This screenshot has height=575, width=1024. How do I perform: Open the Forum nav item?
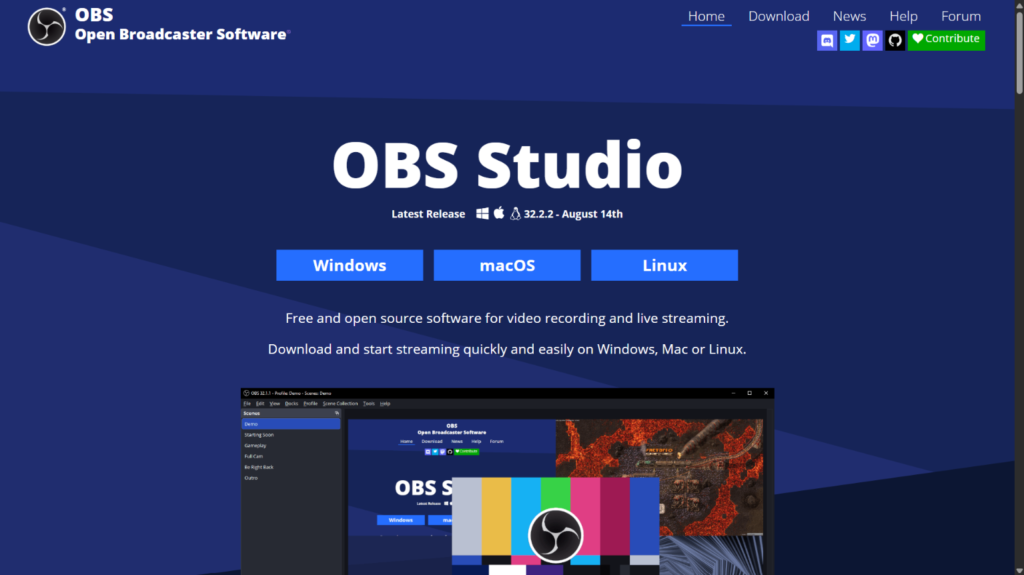click(961, 16)
